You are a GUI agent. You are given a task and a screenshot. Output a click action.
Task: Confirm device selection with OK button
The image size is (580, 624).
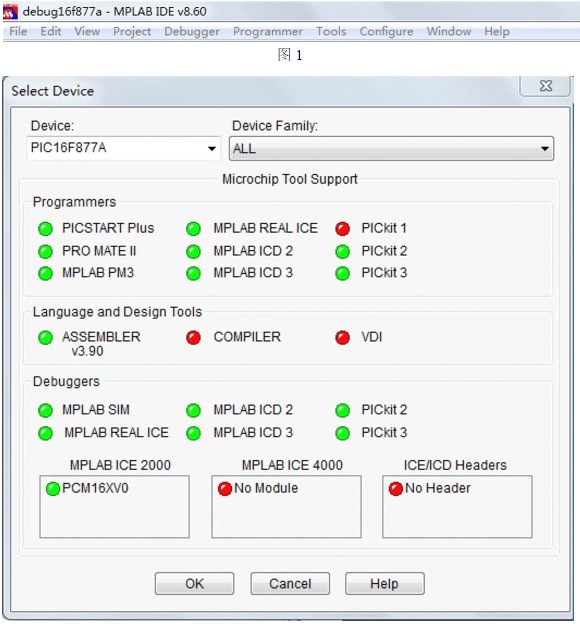(194, 583)
